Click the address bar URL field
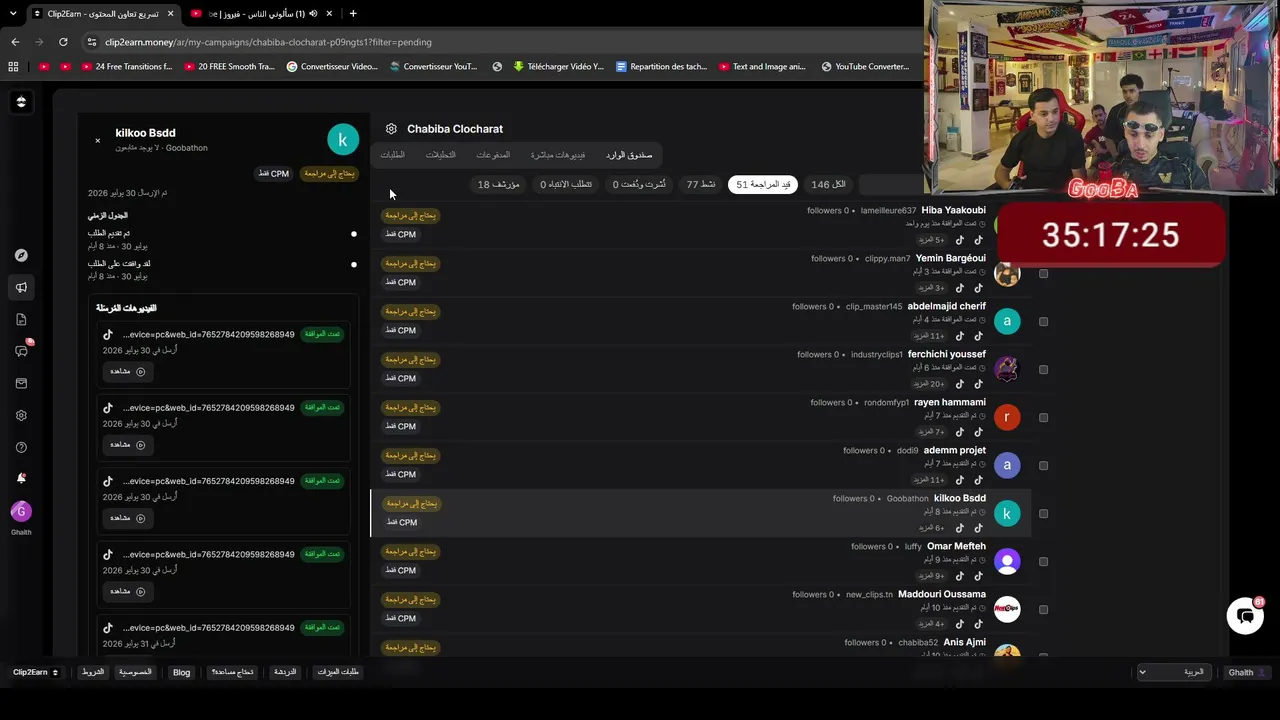 500,42
